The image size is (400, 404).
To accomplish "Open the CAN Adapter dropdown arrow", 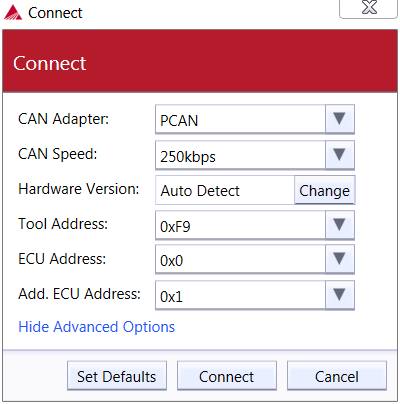I will coord(339,119).
